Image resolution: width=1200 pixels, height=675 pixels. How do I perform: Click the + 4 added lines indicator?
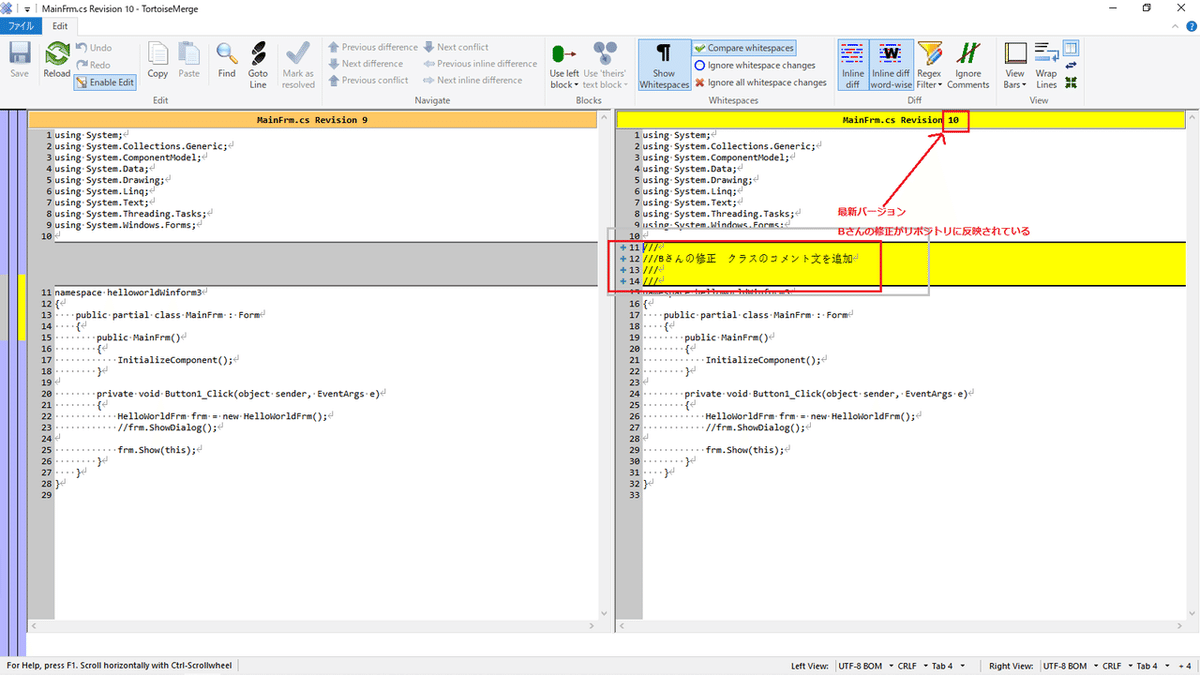(1186, 665)
